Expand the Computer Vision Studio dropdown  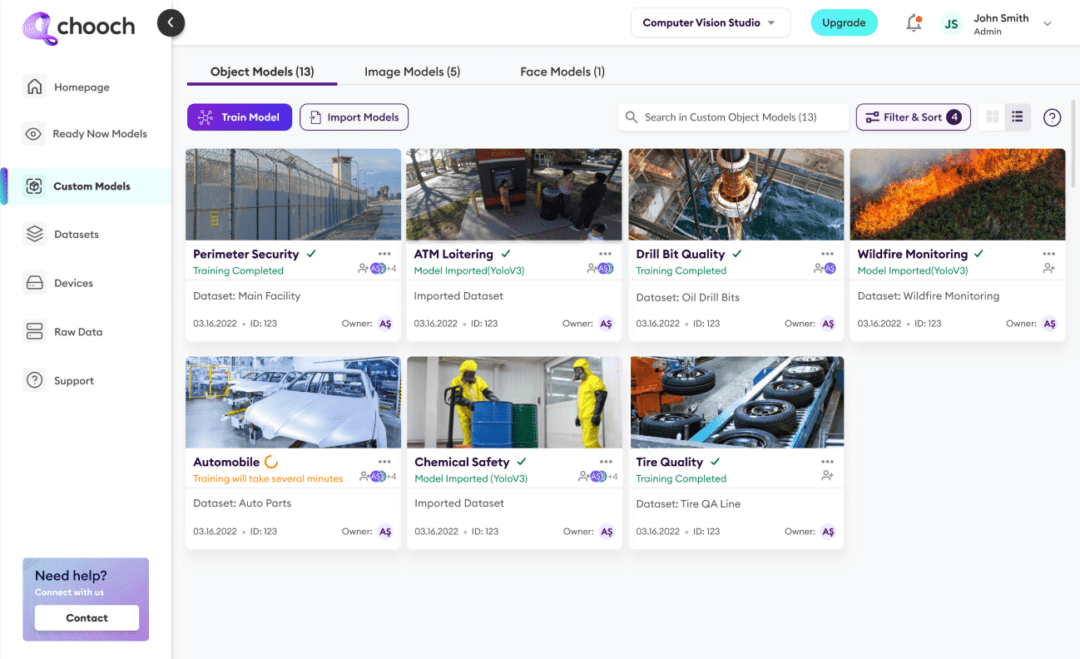pyautogui.click(x=710, y=23)
